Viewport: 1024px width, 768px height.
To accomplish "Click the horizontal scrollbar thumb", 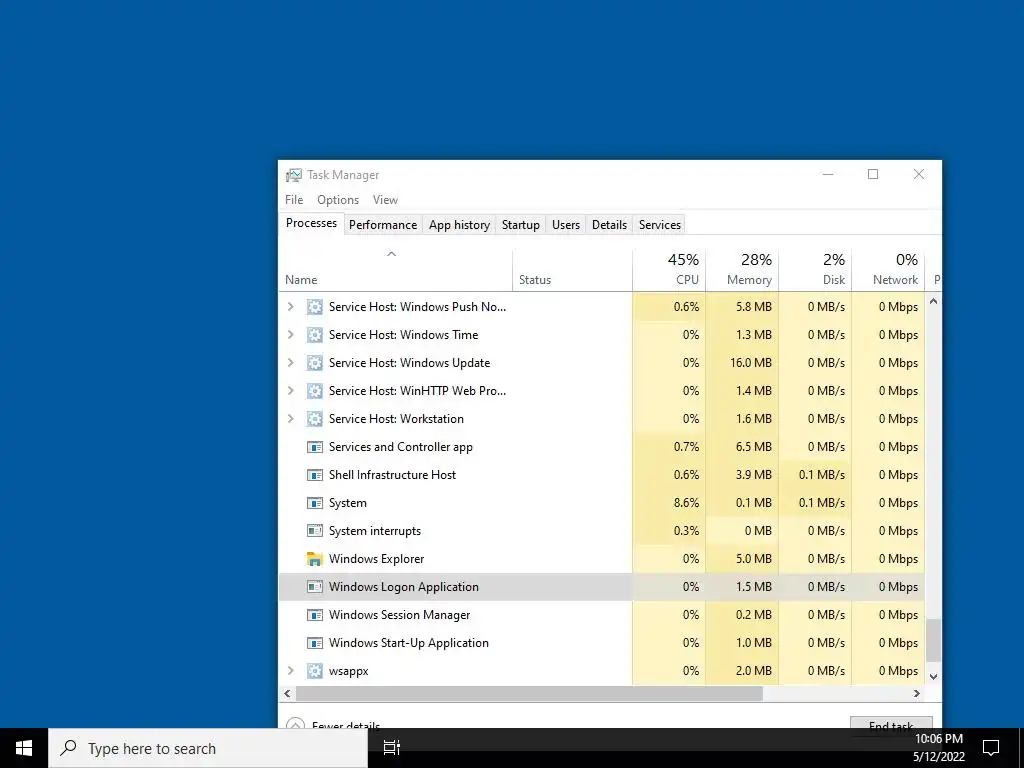I will tap(529, 694).
